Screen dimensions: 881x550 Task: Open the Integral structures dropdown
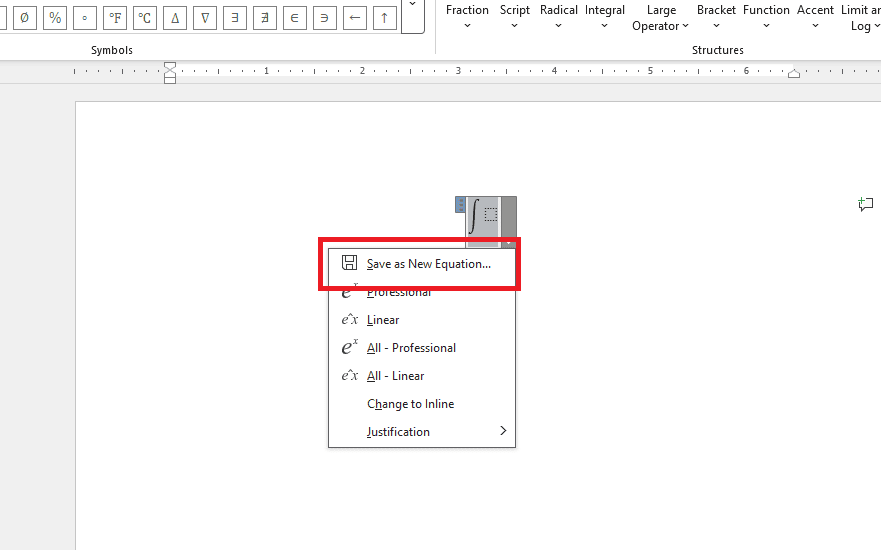[x=605, y=17]
